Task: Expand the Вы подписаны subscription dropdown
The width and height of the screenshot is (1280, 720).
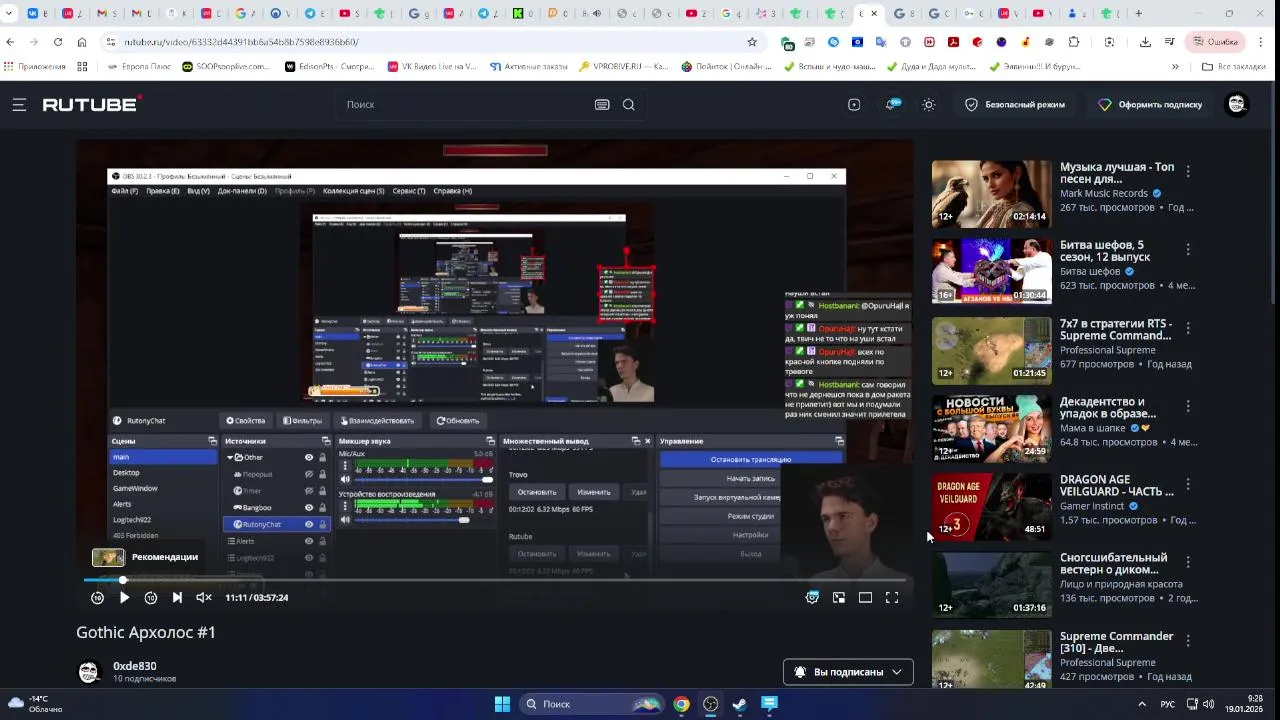Action: pyautogui.click(x=848, y=672)
